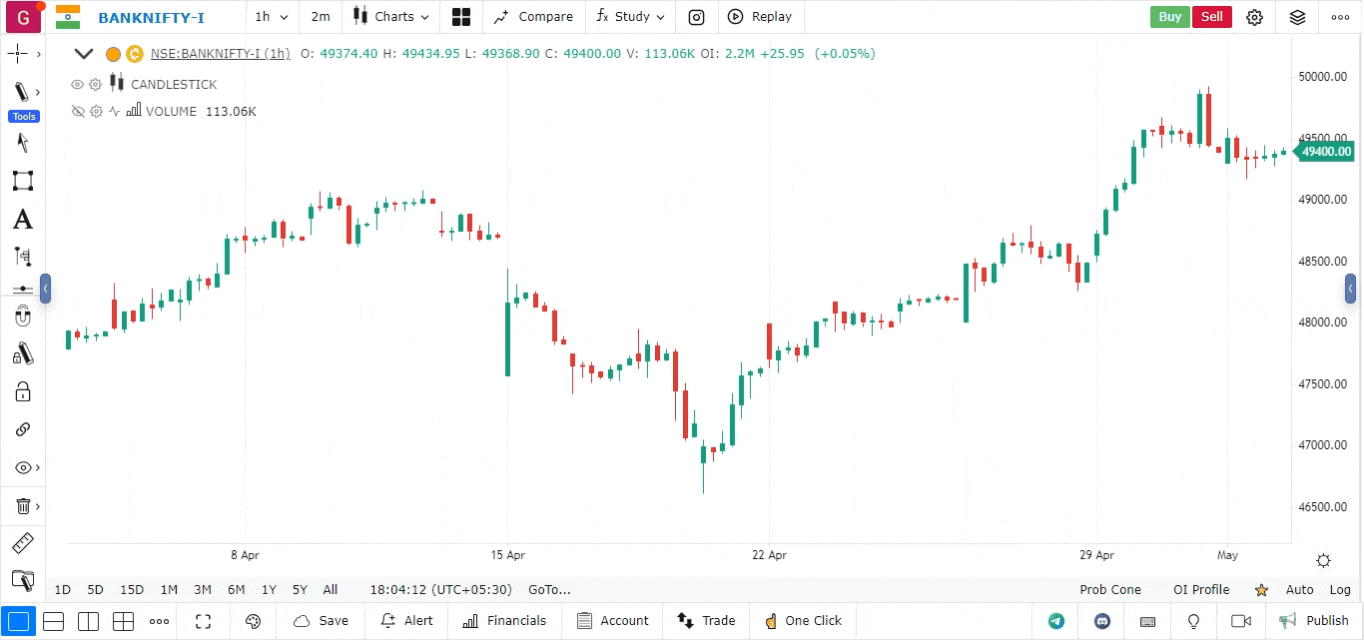Expand the Charts type dropdown

pos(391,17)
